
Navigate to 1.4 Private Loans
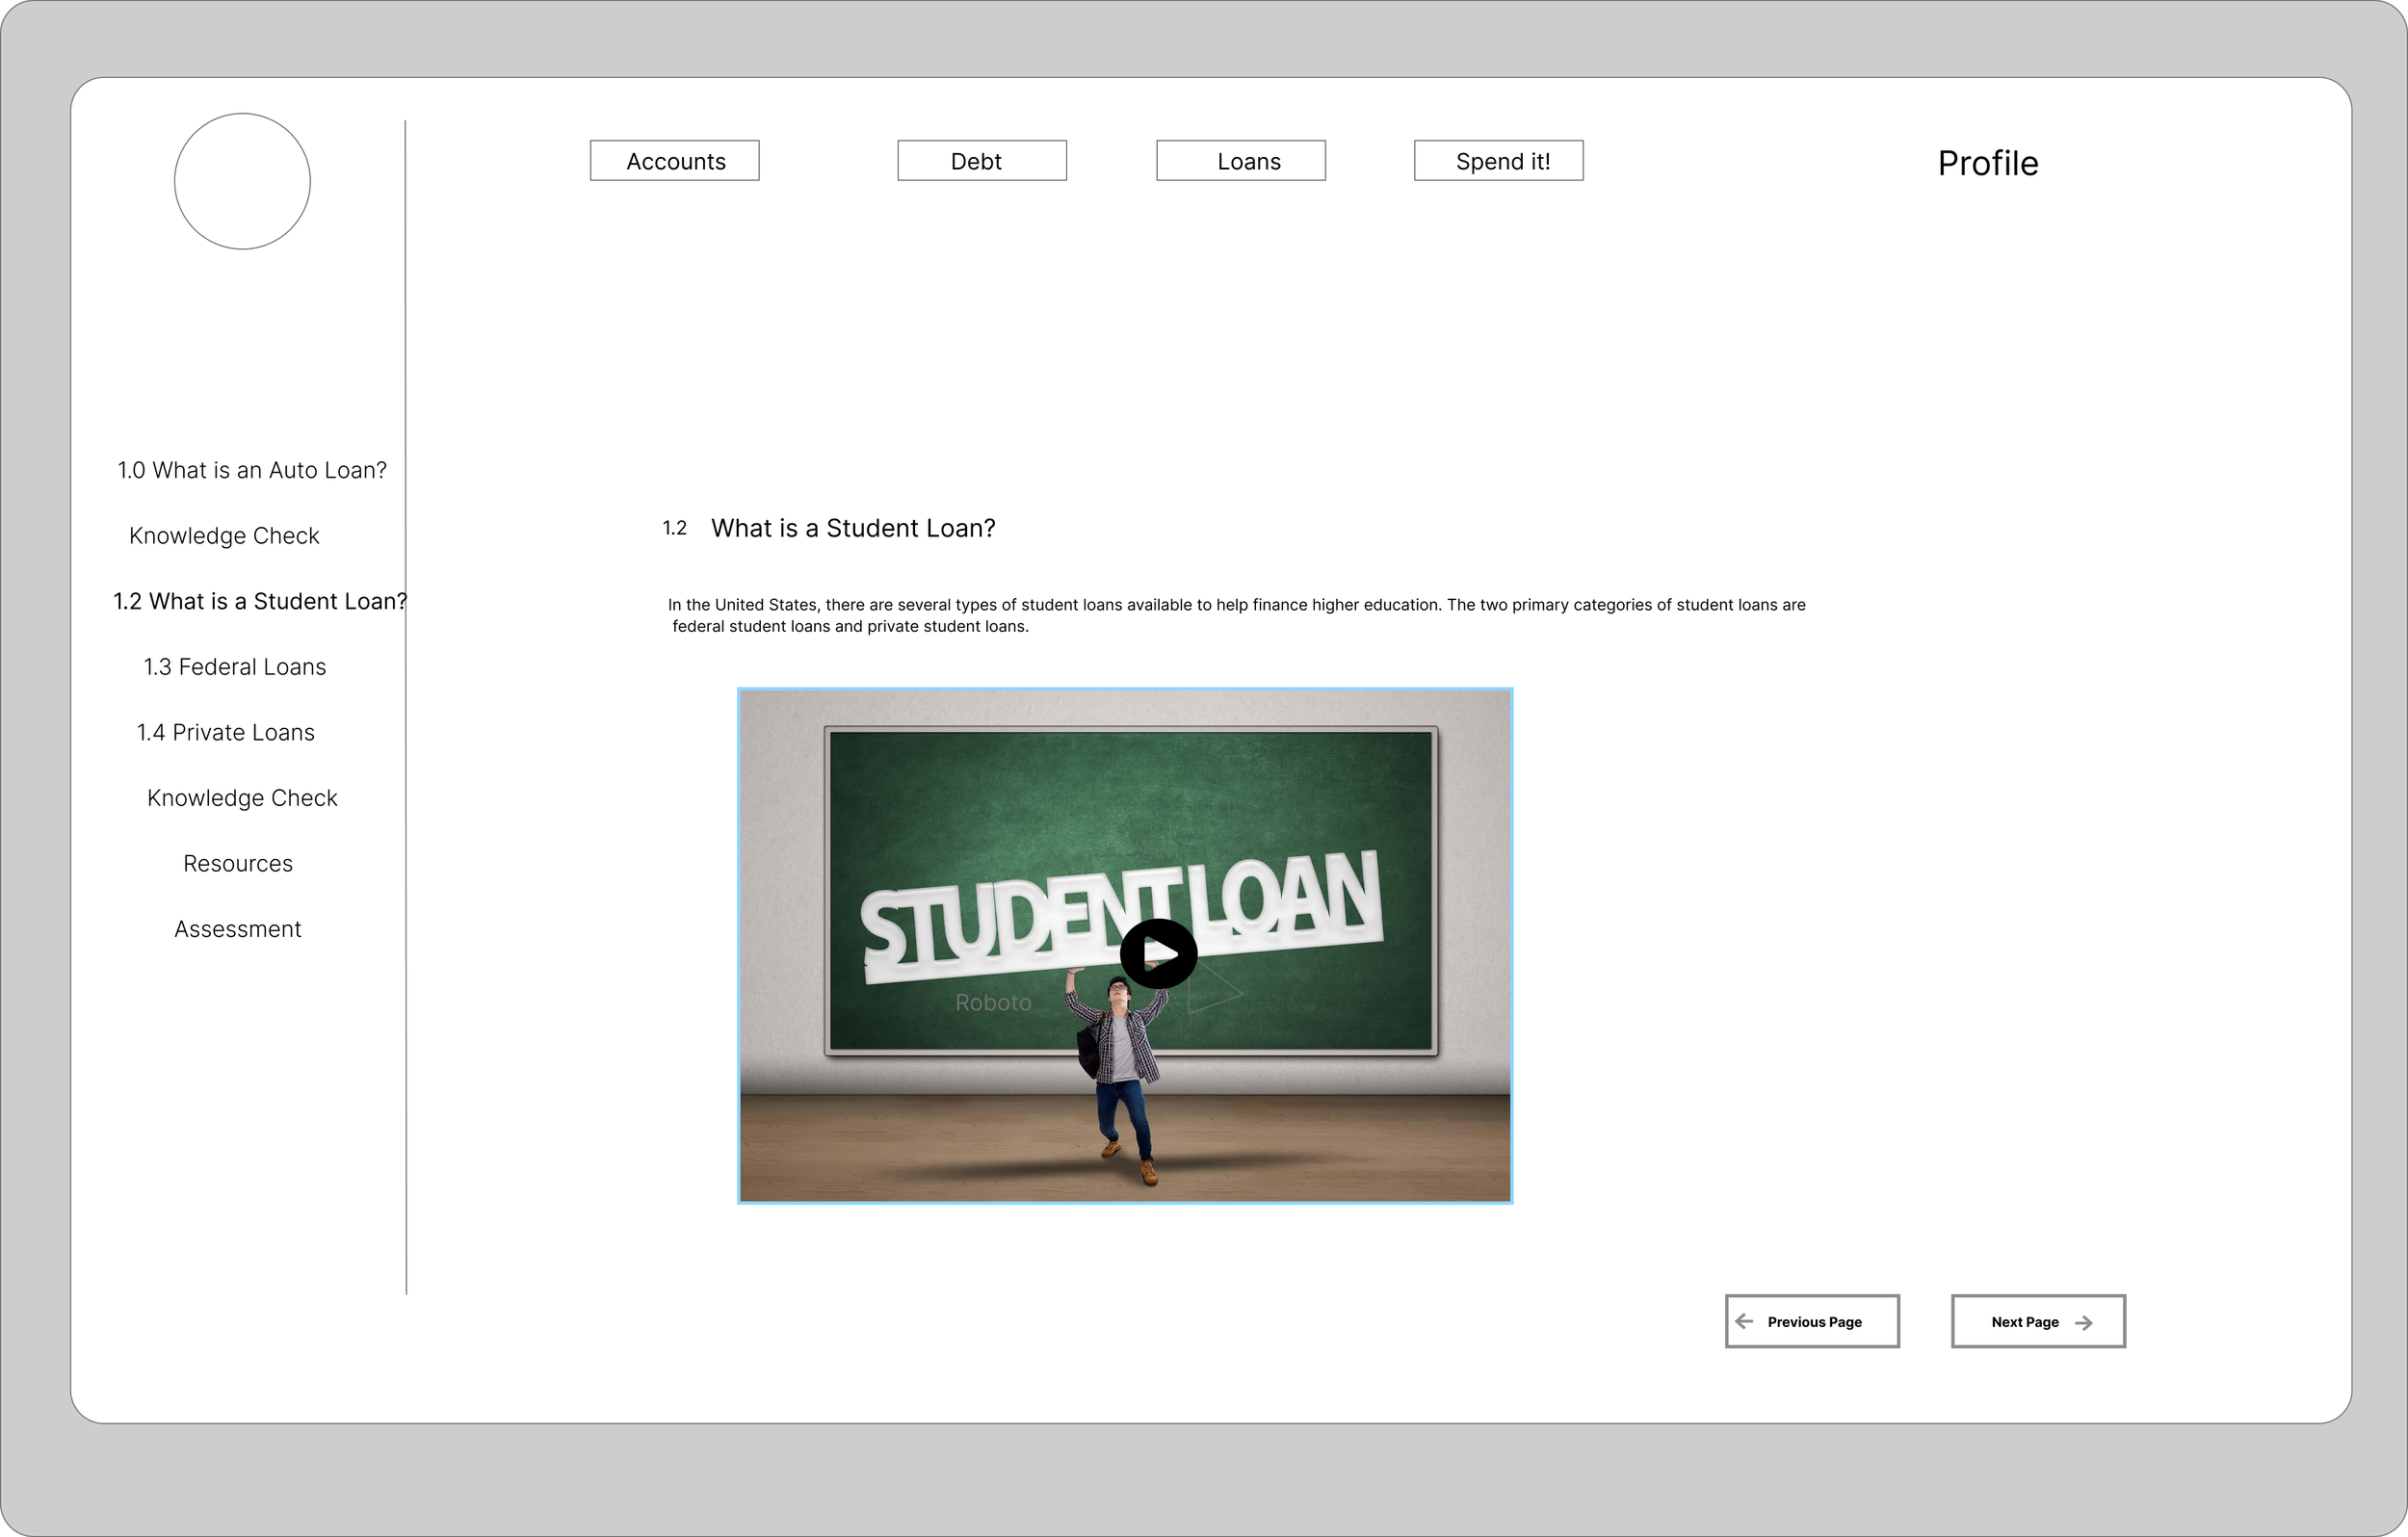tap(226, 732)
